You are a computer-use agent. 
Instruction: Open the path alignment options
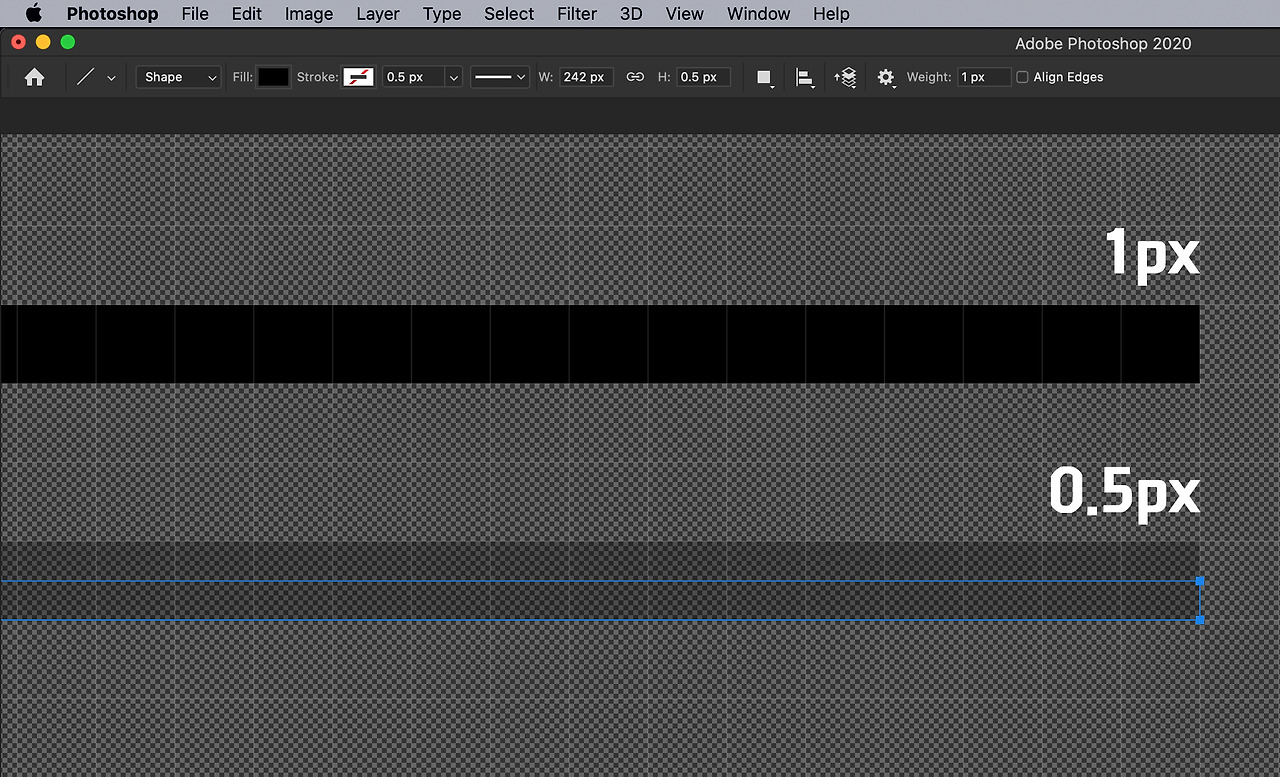[805, 78]
